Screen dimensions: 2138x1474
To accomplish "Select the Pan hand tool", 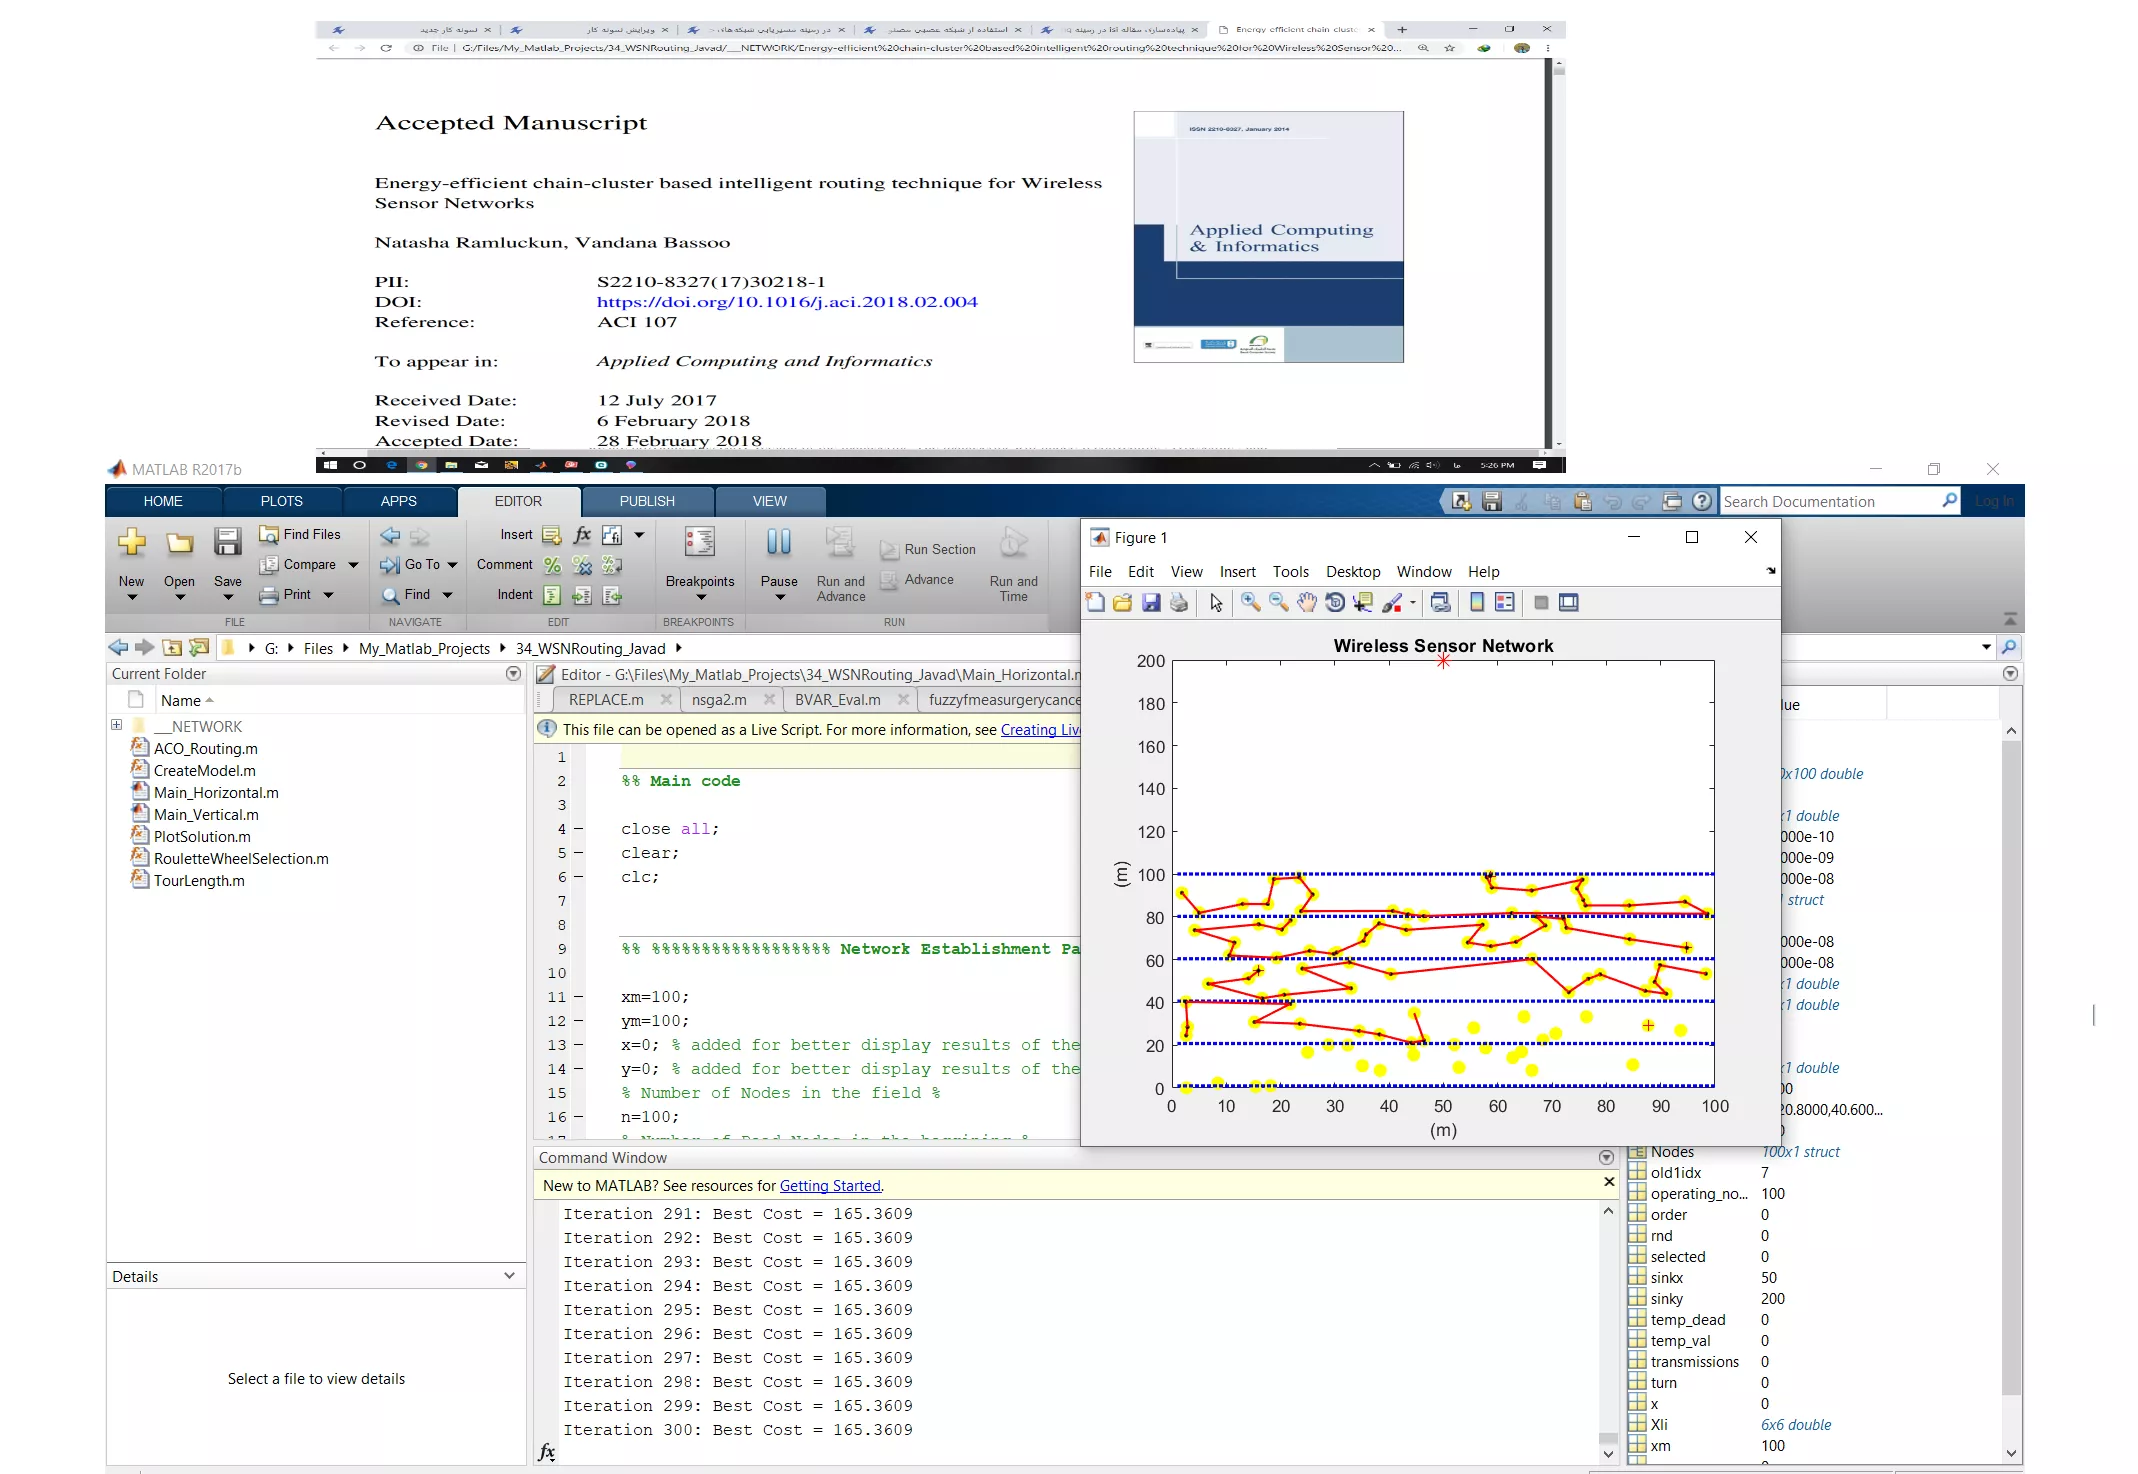I will (1306, 602).
